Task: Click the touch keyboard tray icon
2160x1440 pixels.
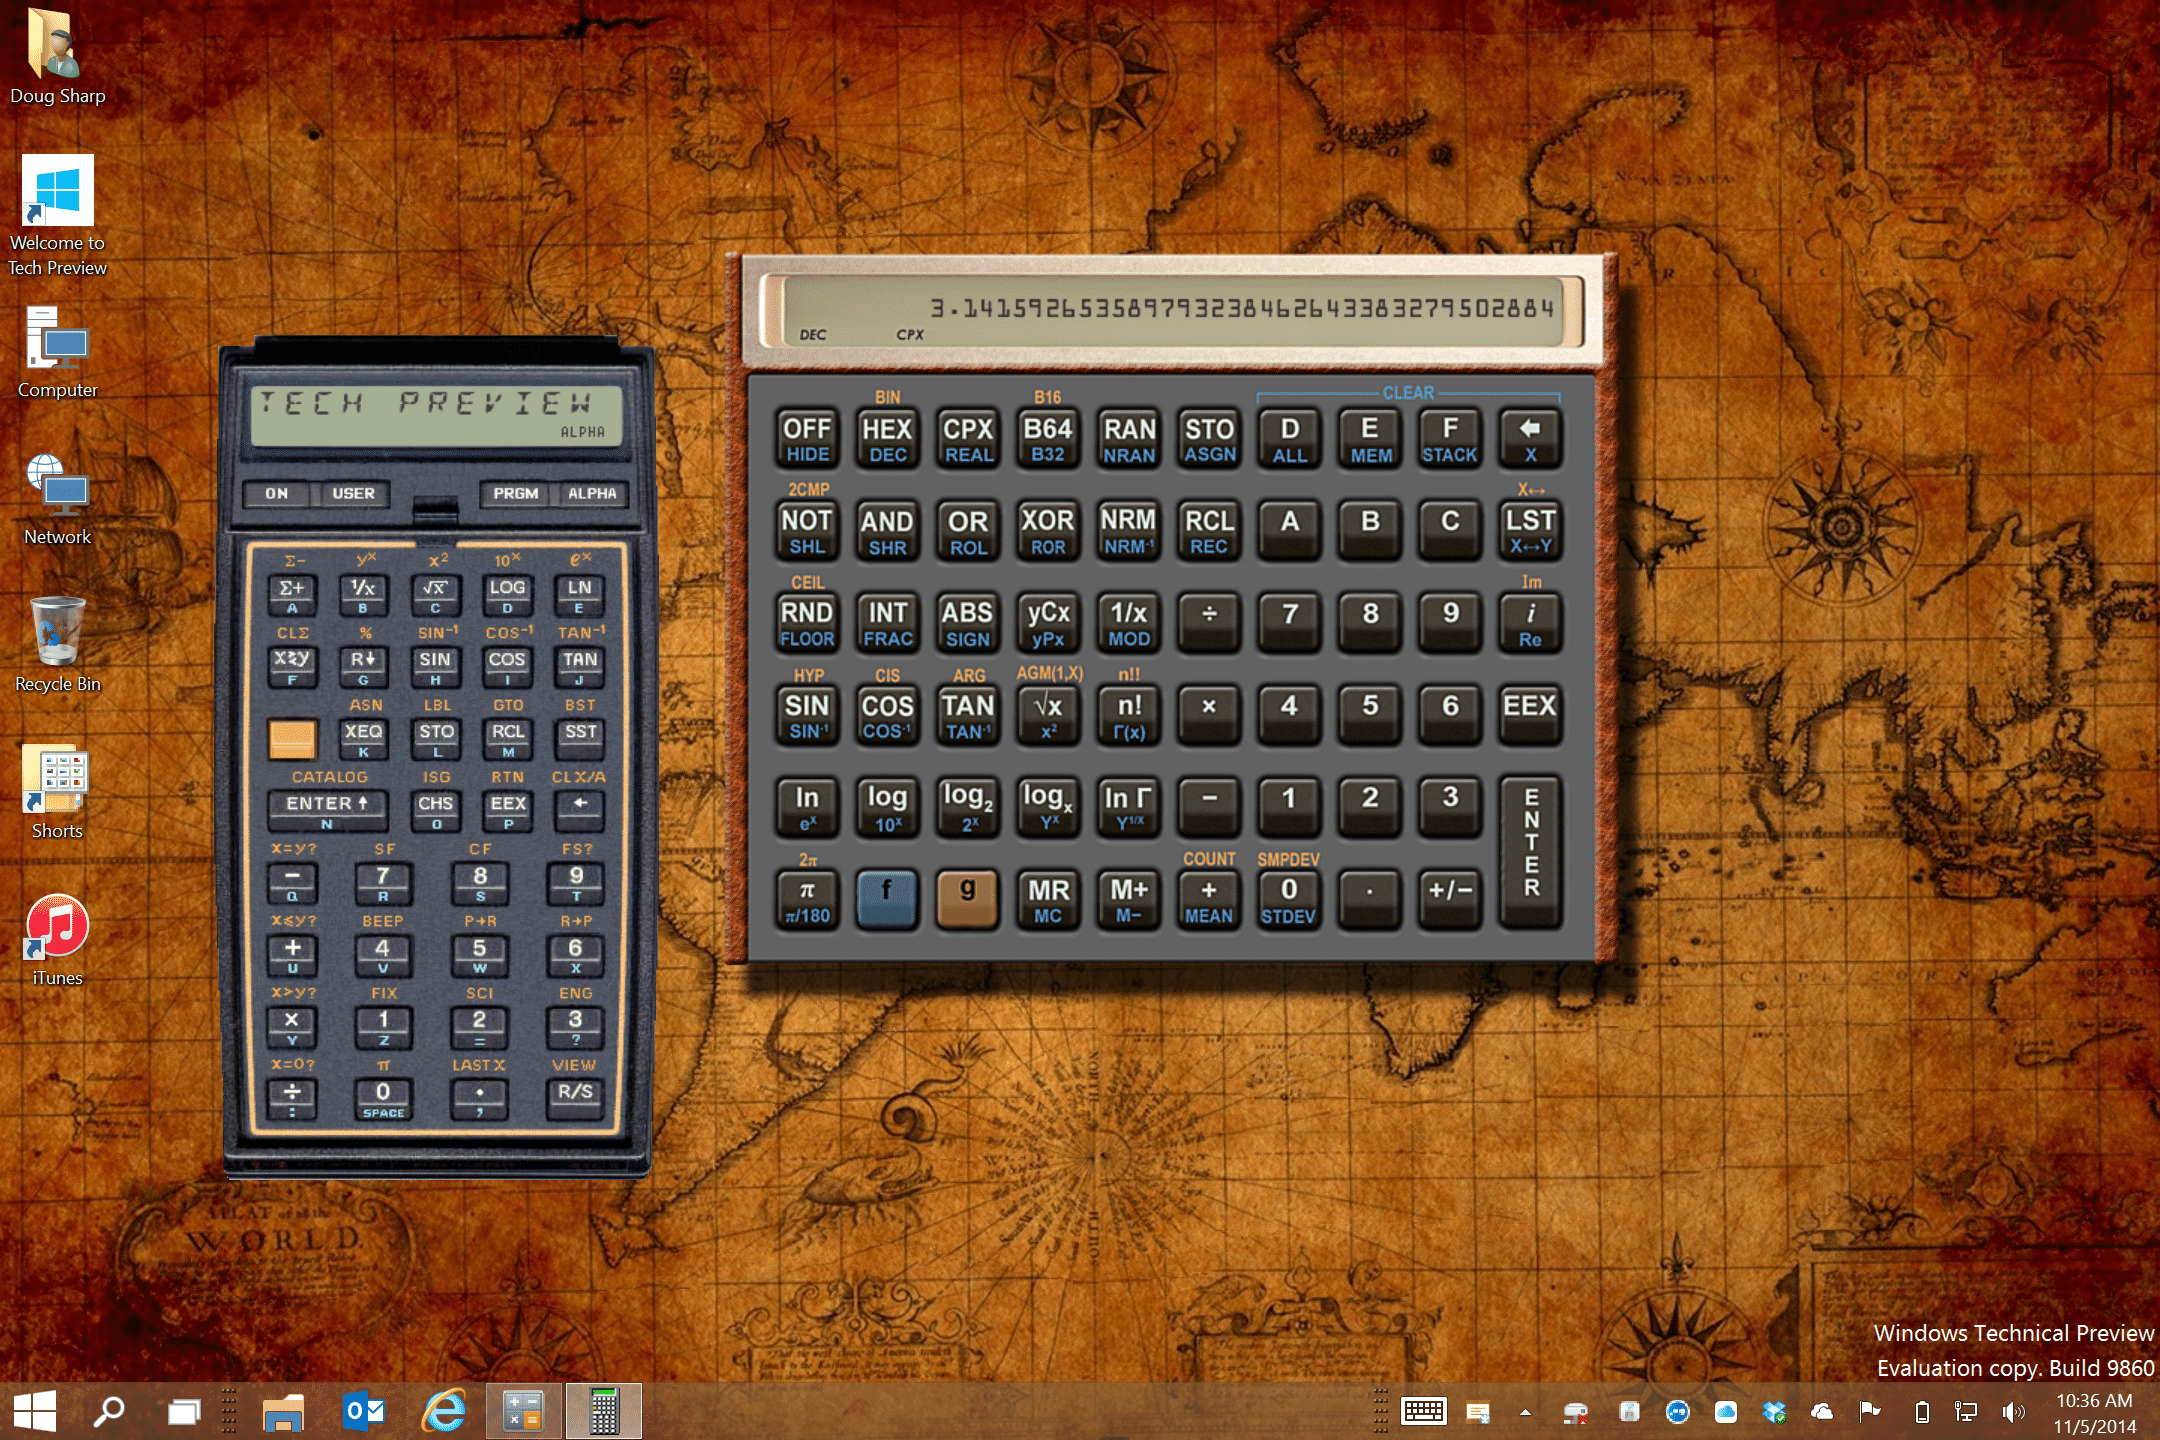Action: point(1424,1411)
